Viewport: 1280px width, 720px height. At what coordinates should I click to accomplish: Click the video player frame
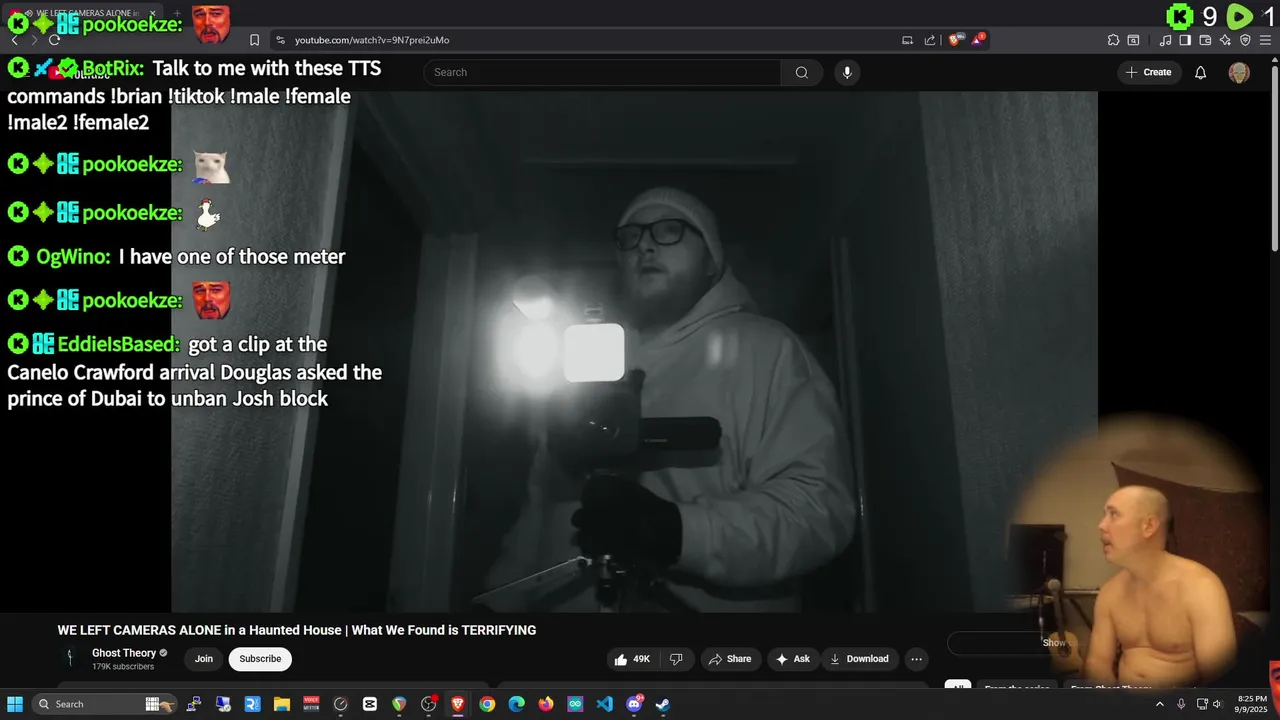[634, 352]
